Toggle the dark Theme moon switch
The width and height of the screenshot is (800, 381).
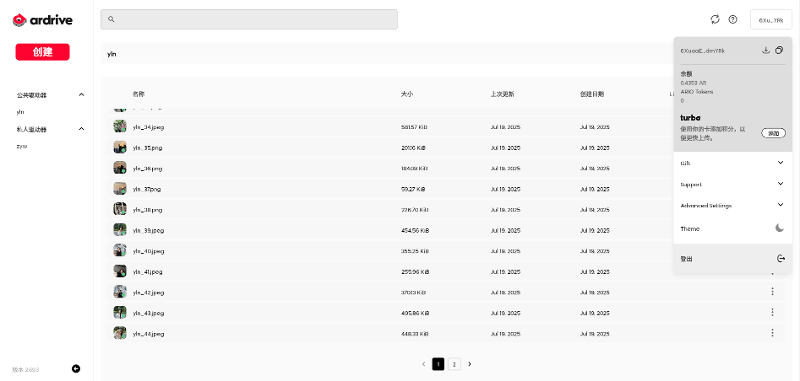click(x=780, y=228)
